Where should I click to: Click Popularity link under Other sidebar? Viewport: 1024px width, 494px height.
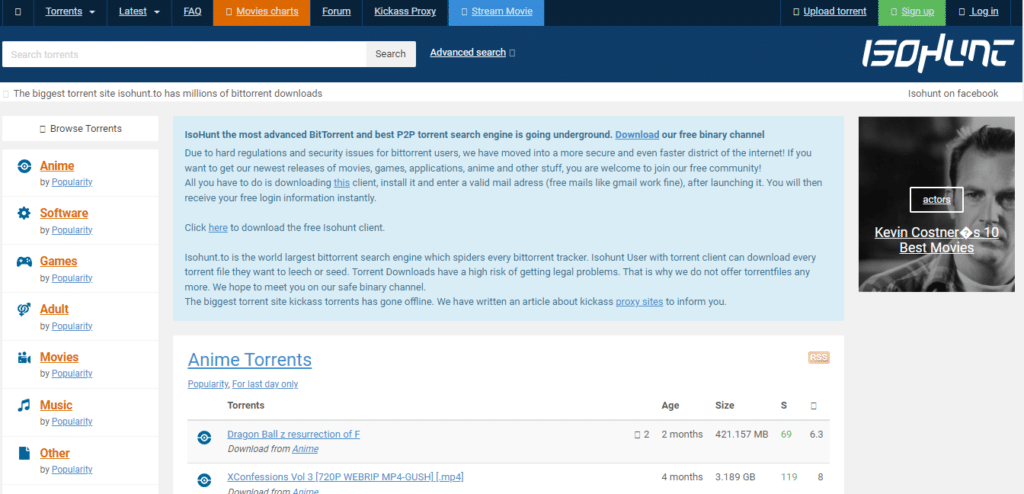pyautogui.click(x=72, y=469)
